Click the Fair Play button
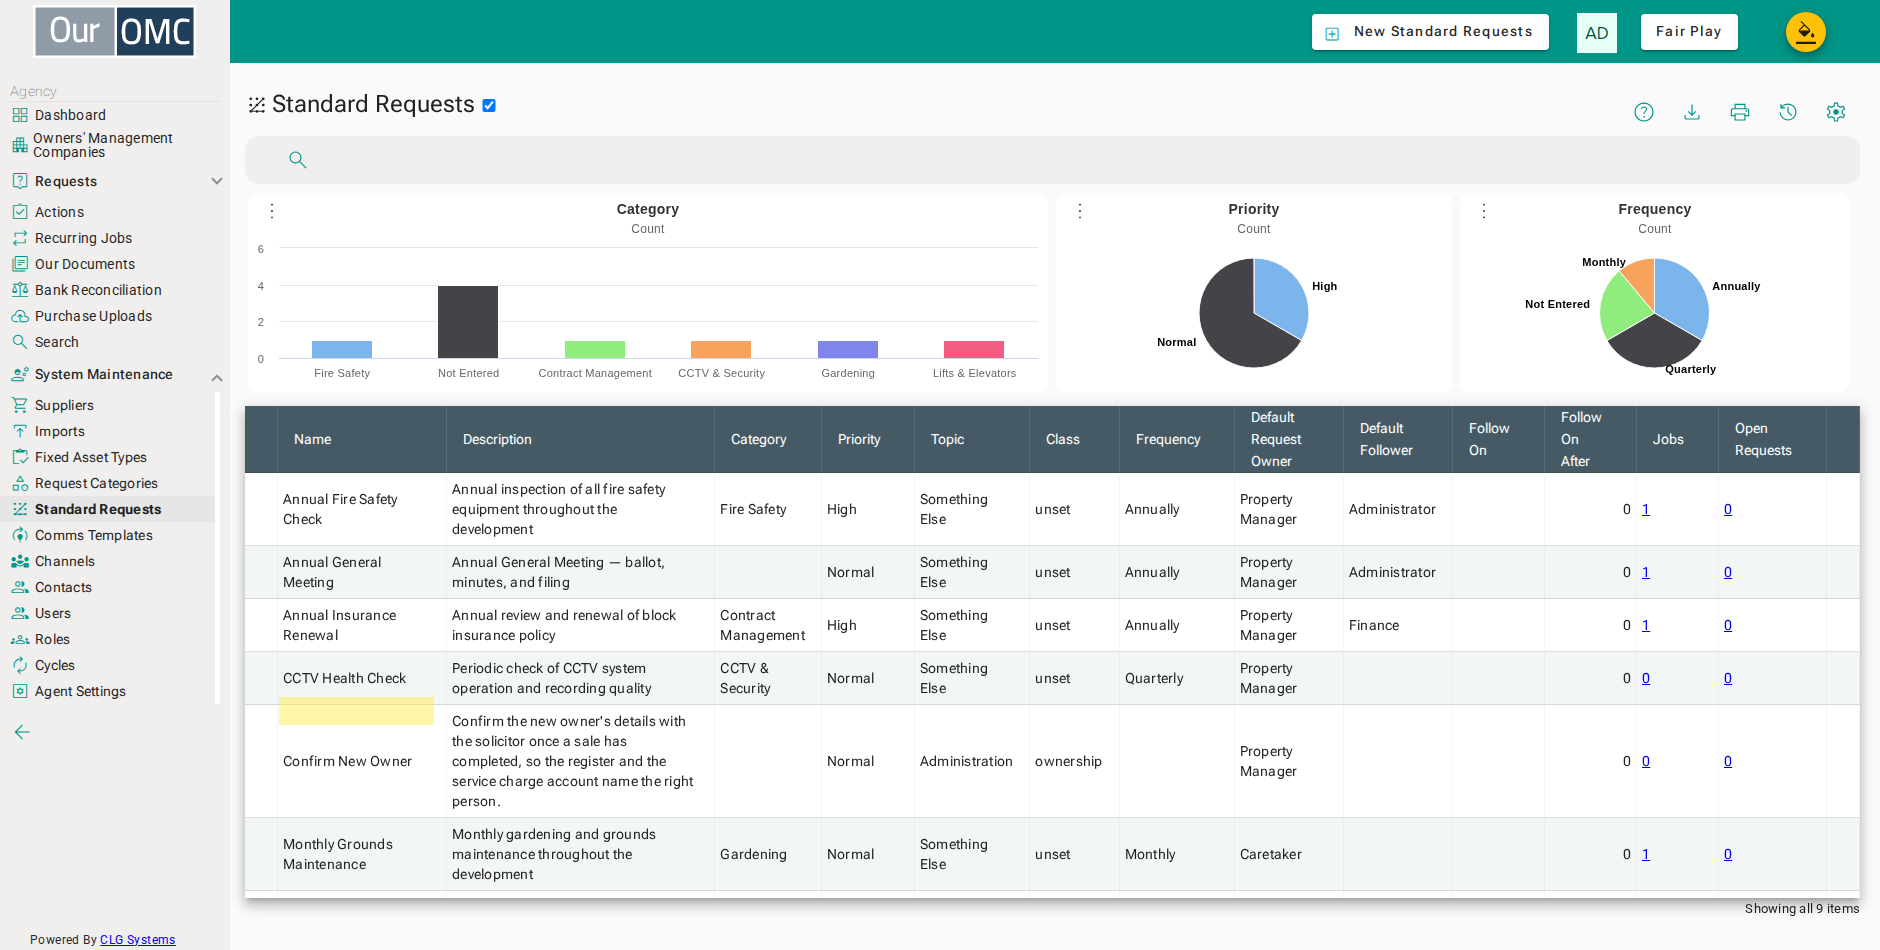1880x950 pixels. click(1689, 32)
